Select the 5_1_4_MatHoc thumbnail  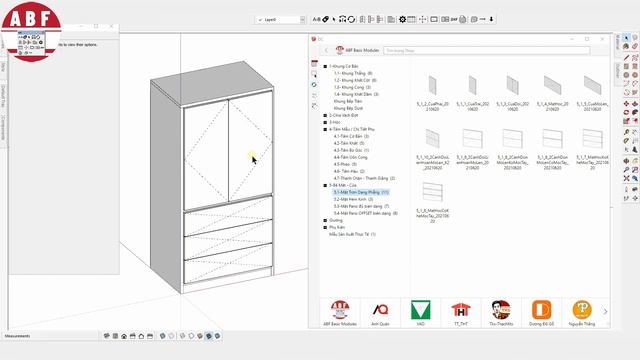(552, 85)
